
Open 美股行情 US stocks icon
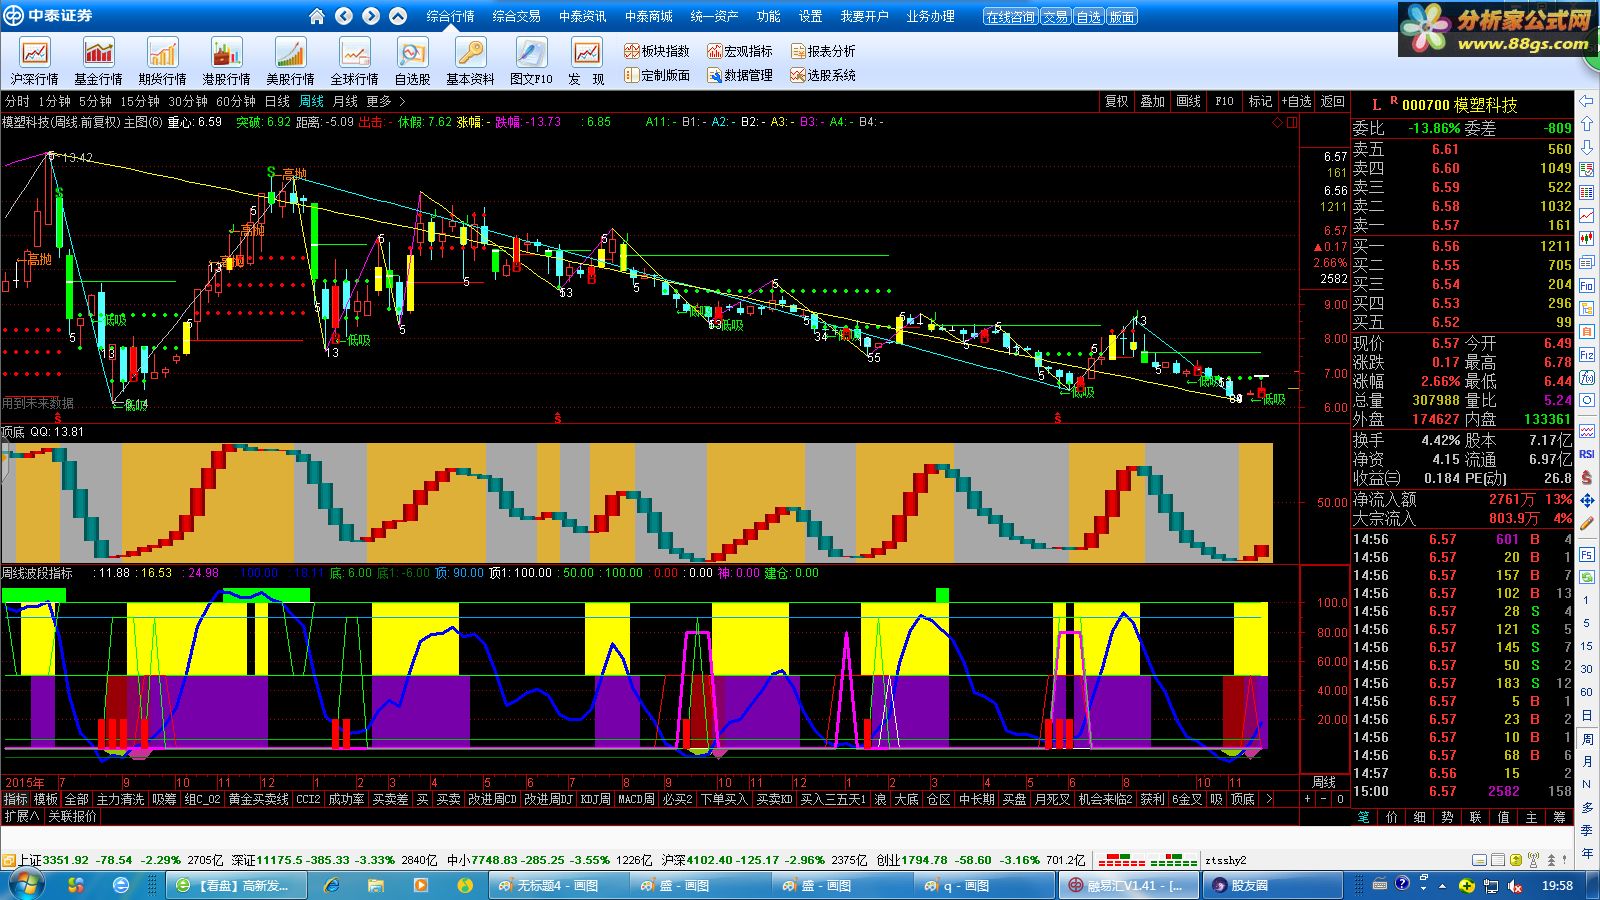coord(291,61)
